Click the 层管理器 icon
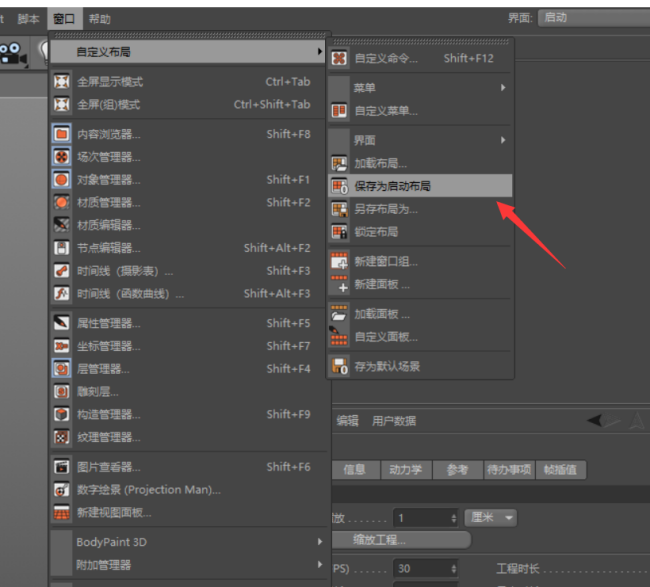Screen dimensions: 650x587 (x=61, y=369)
